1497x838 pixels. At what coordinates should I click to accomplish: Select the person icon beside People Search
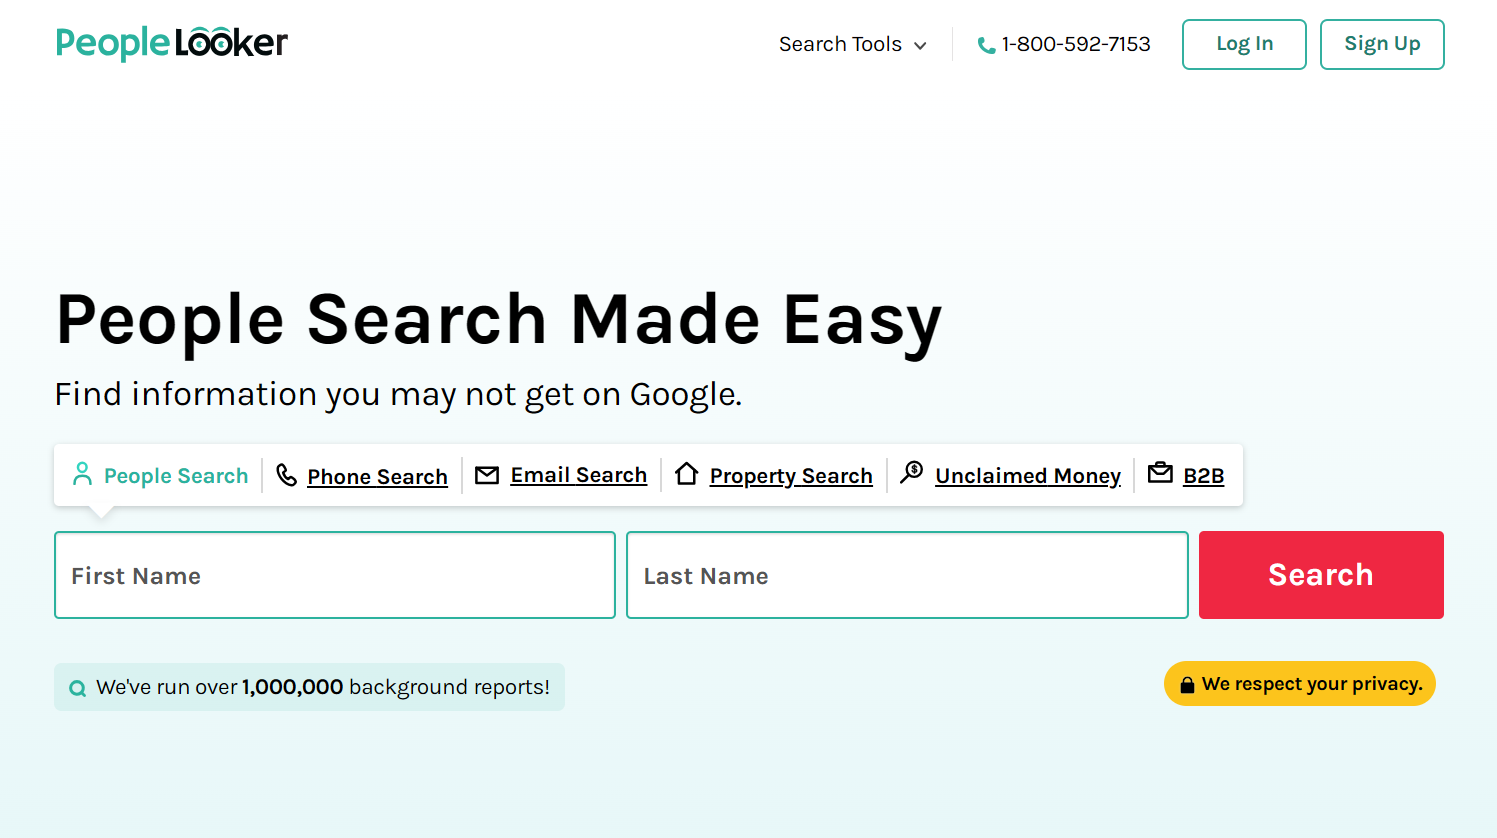coord(81,475)
